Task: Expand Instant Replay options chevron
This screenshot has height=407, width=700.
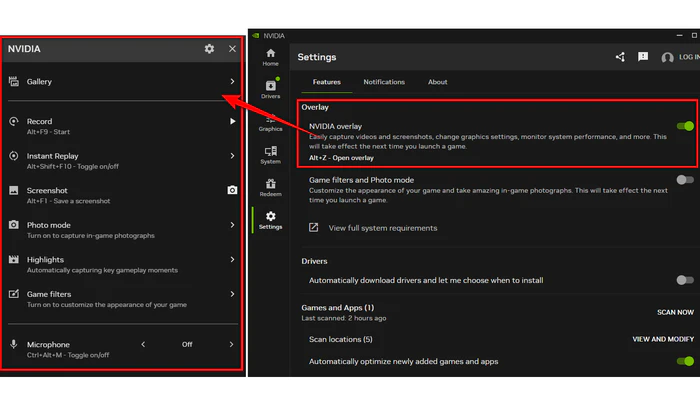Action: pos(232,156)
